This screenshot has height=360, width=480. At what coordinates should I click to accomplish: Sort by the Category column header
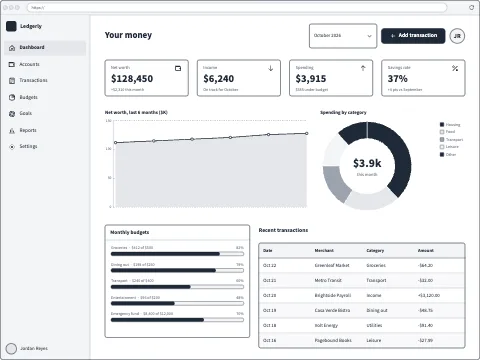click(x=375, y=250)
